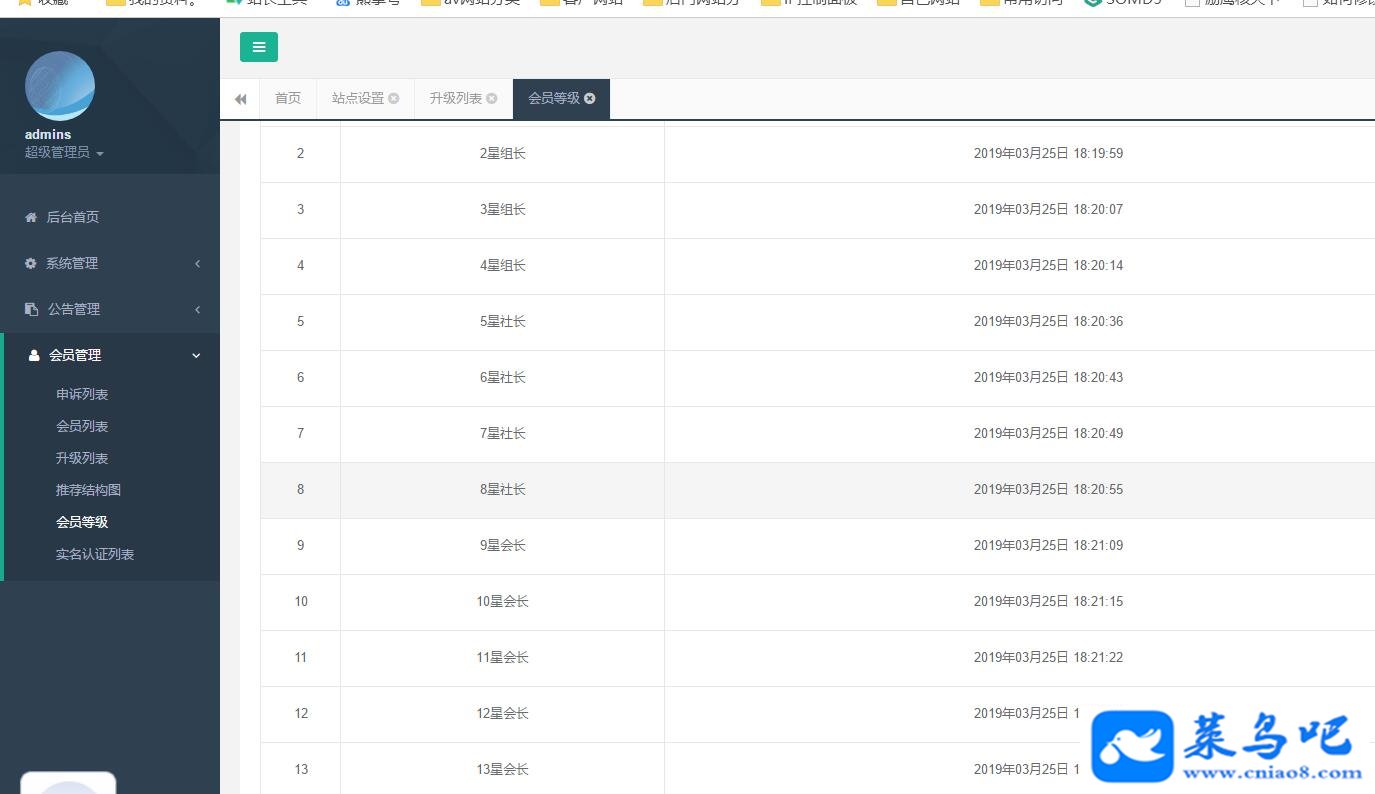Click the home icon beside 后台首页
The width and height of the screenshot is (1375, 794).
pyautogui.click(x=31, y=217)
